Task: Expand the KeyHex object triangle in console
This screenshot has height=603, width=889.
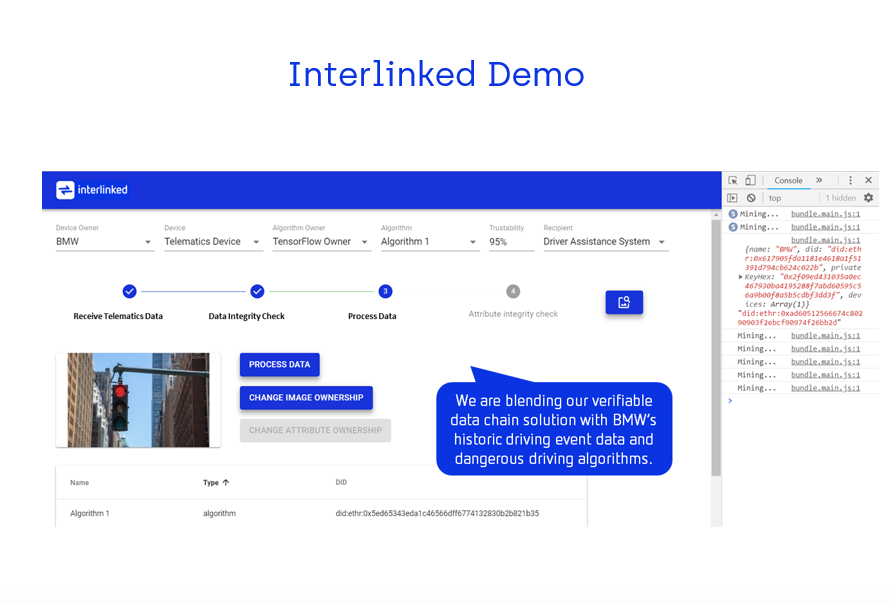Action: point(740,277)
